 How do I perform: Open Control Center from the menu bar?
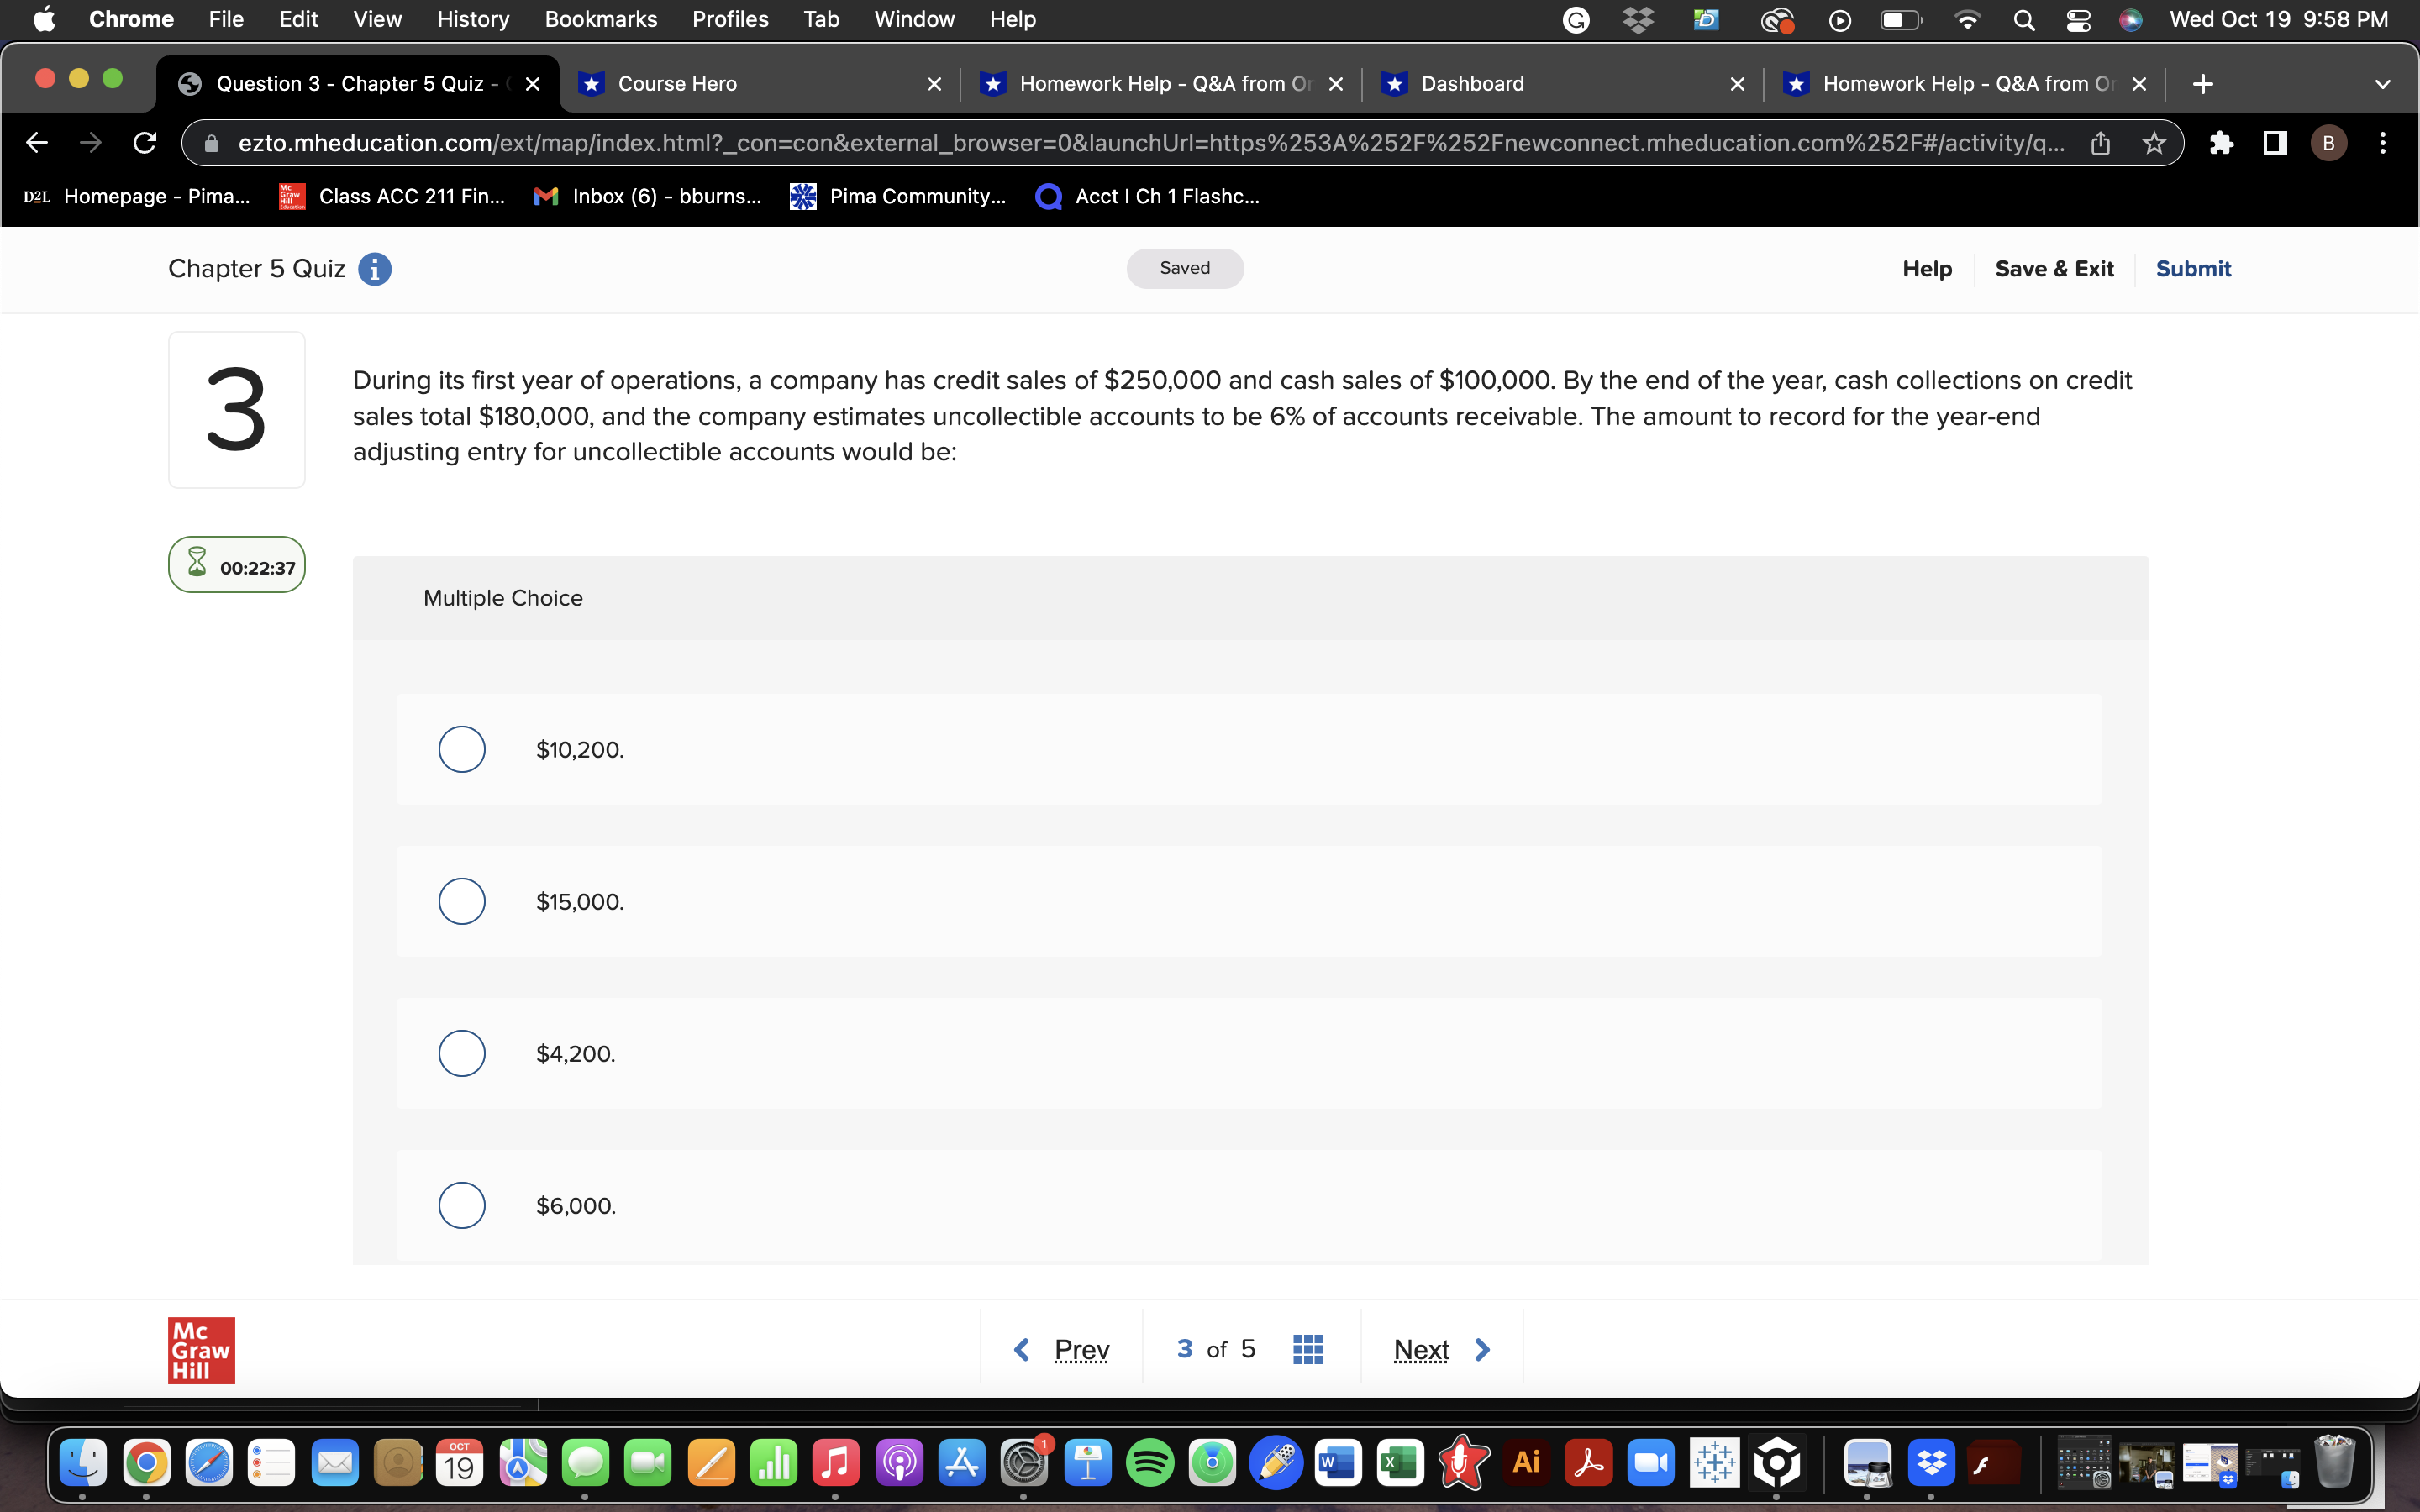click(x=2079, y=19)
